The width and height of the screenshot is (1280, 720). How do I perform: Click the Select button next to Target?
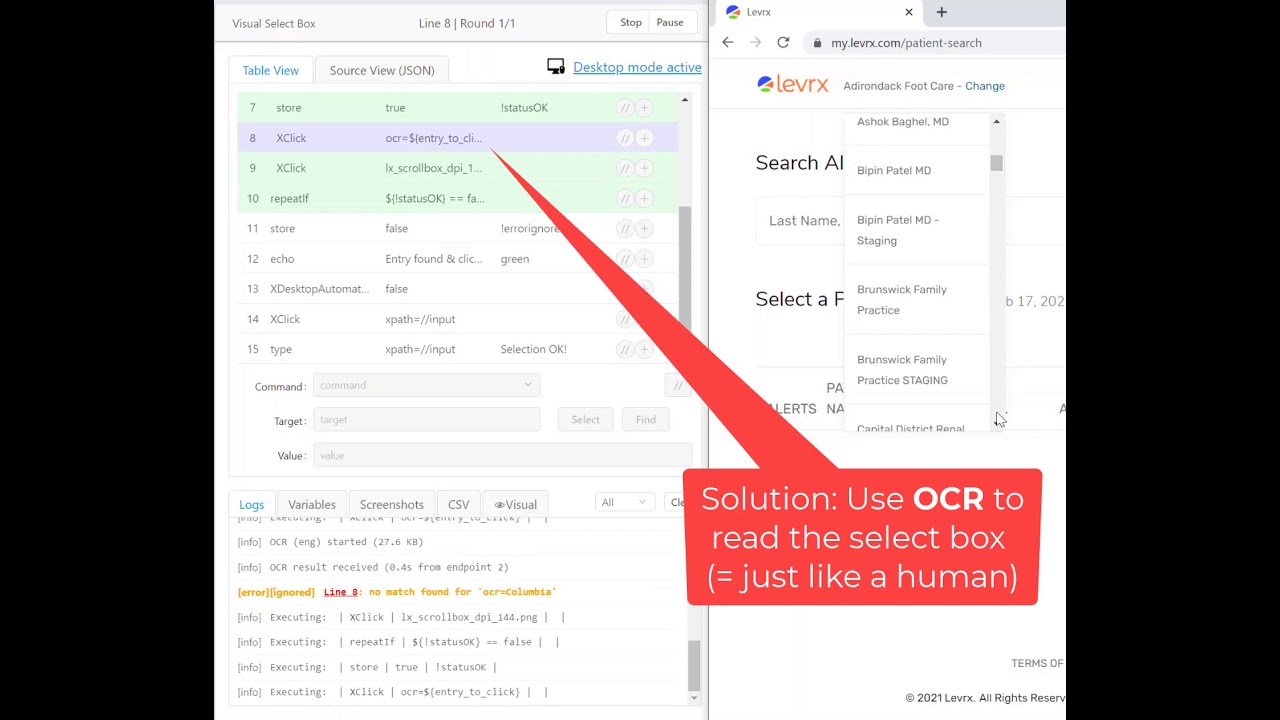pos(586,420)
